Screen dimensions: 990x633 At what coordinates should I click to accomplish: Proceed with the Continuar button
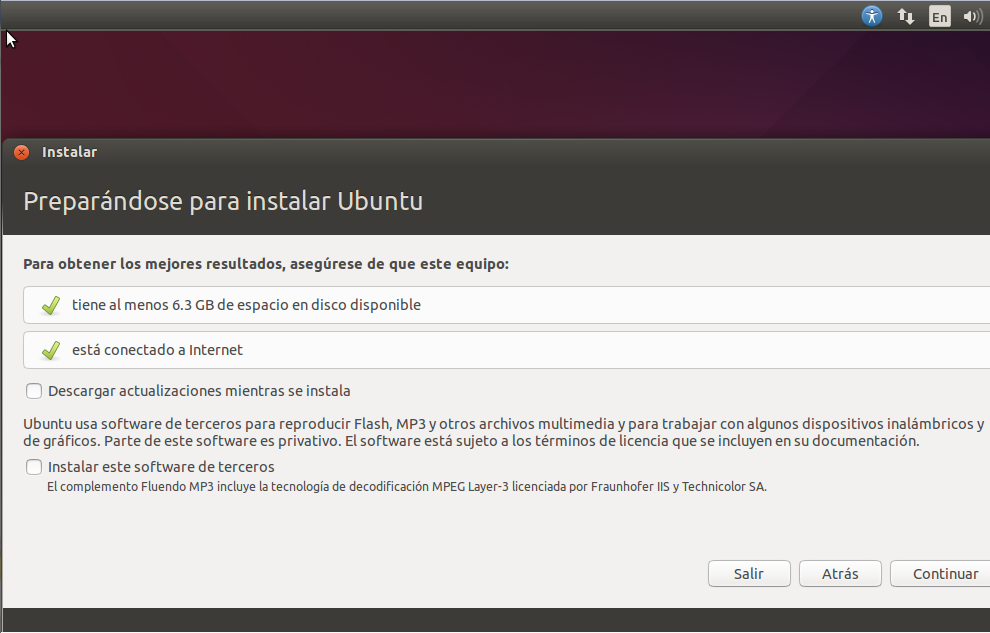pyautogui.click(x=942, y=574)
